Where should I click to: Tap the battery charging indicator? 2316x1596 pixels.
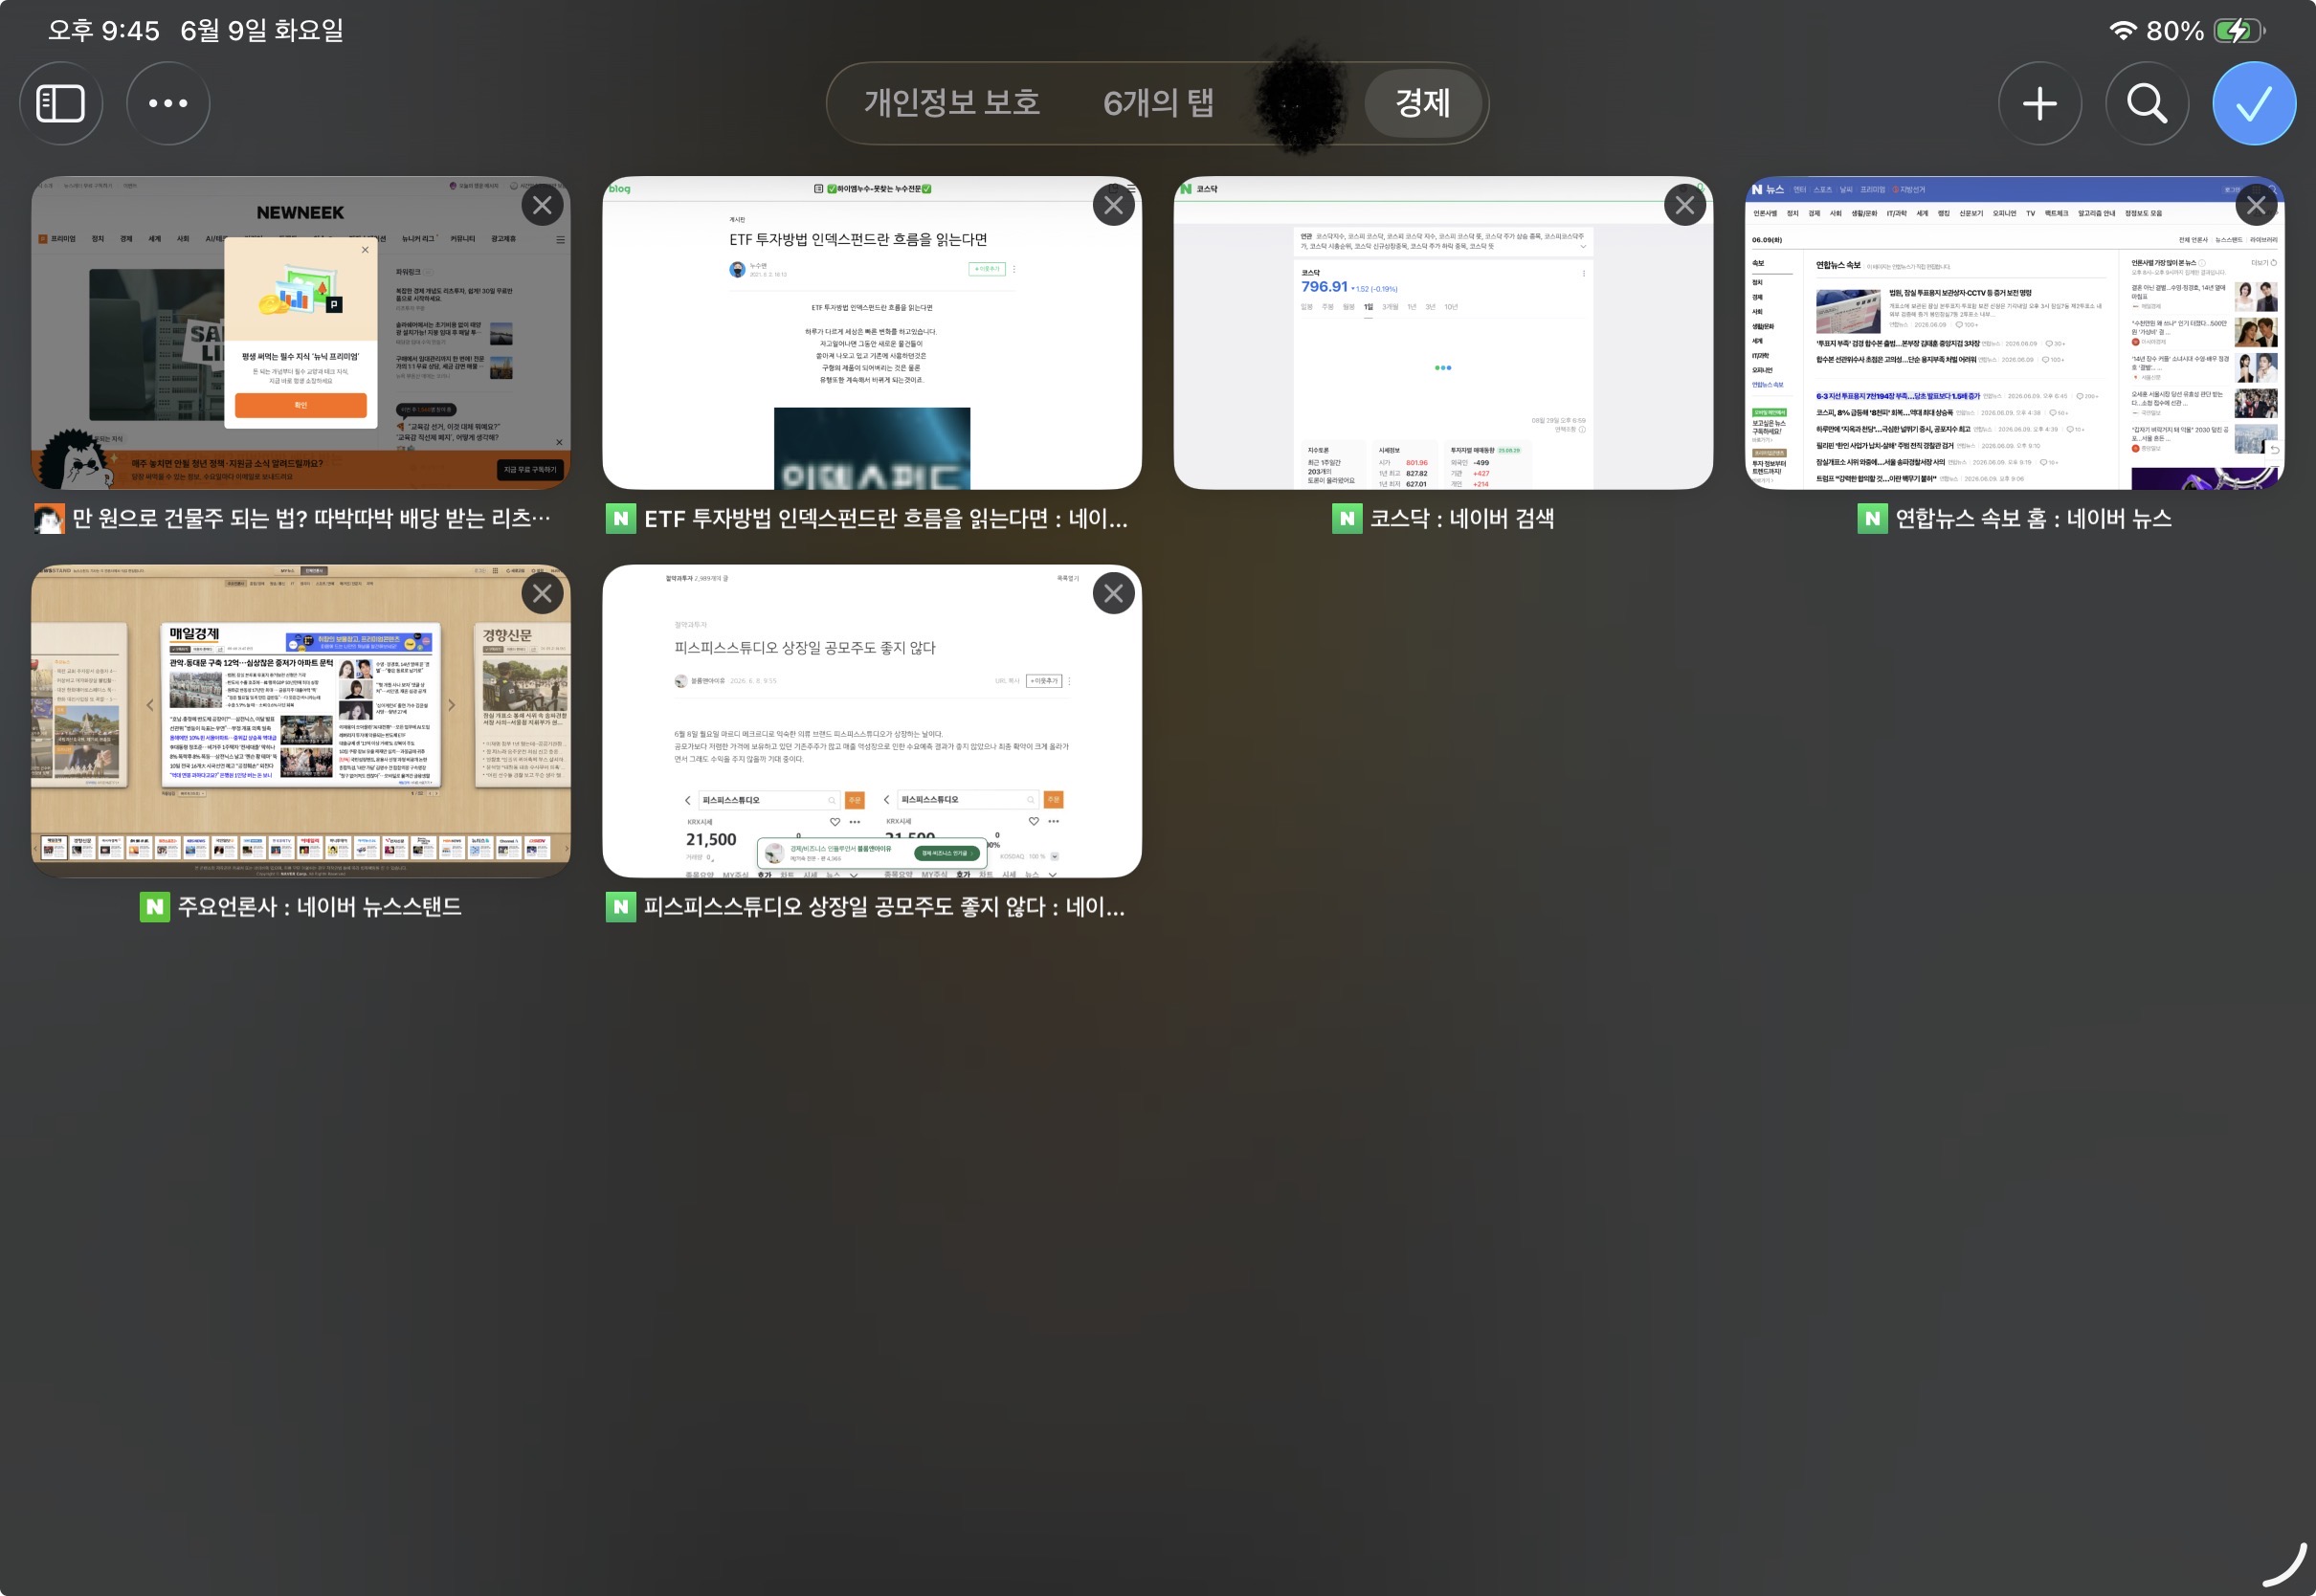(x=2239, y=30)
